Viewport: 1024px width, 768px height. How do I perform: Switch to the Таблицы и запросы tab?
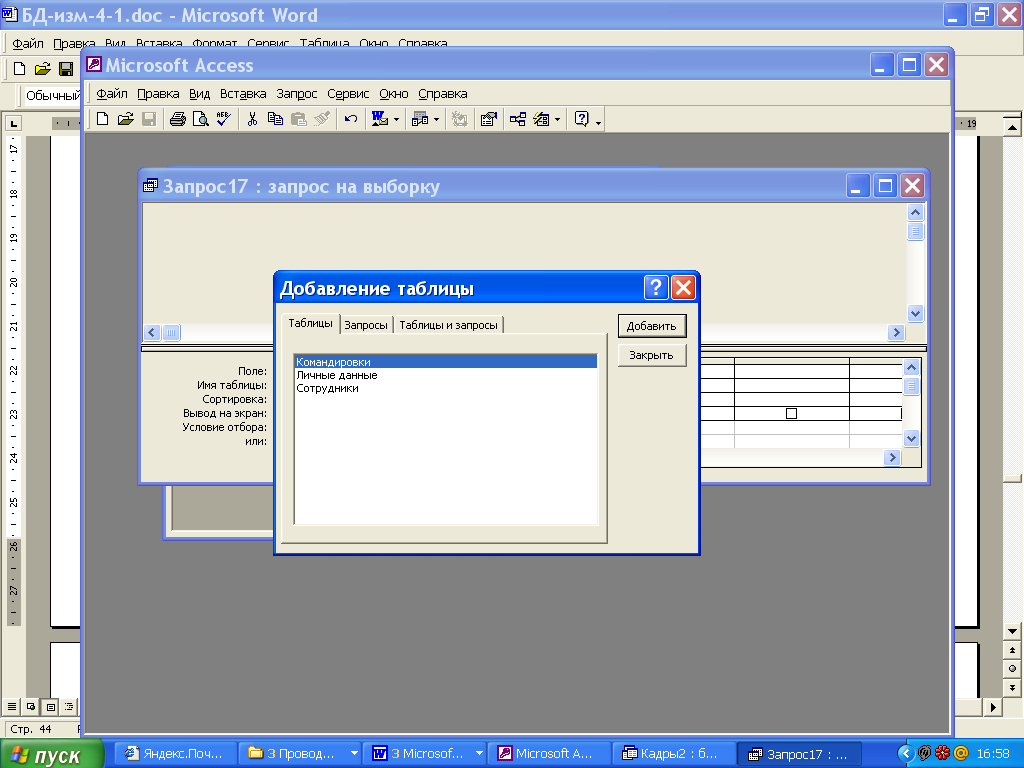[448, 325]
